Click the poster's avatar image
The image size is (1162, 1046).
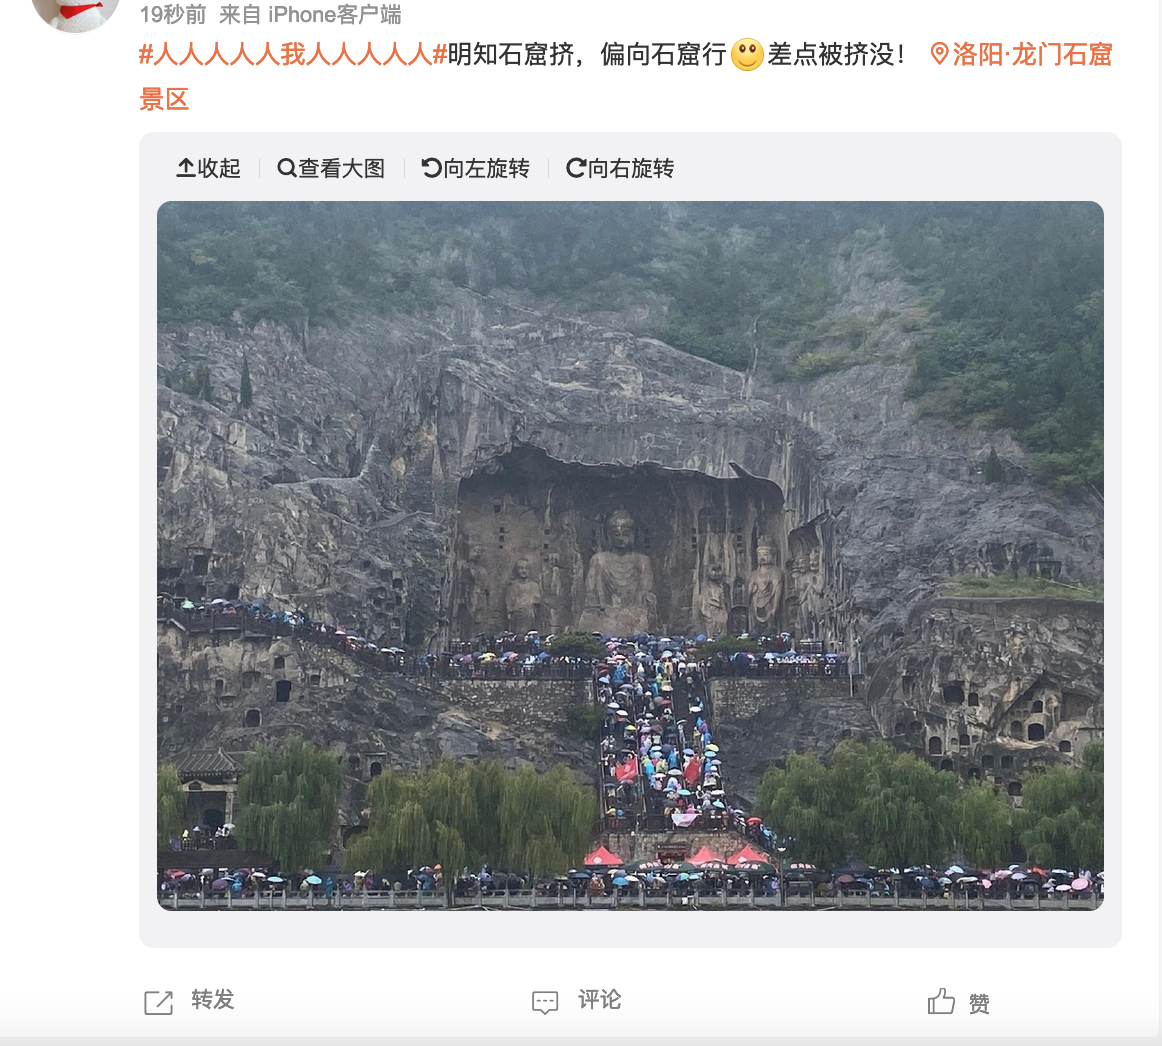point(76,11)
